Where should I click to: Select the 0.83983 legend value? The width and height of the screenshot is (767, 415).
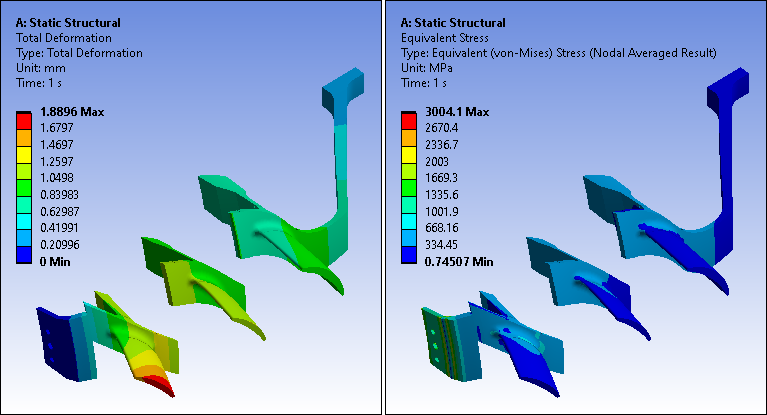point(59,195)
